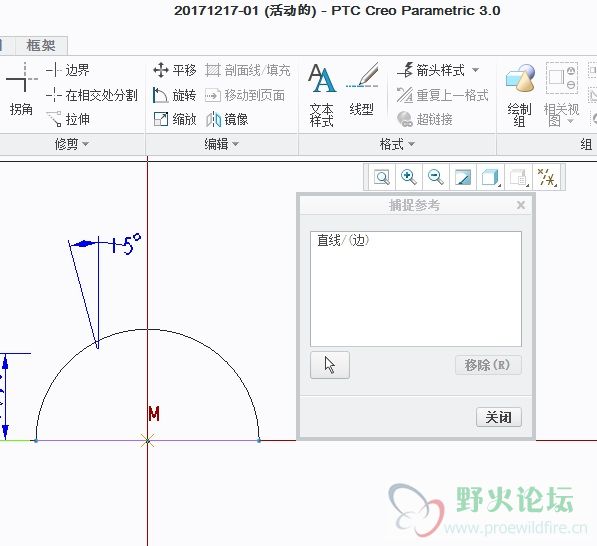
Task: Click the 超链接 hyperlink tool
Action: [425, 120]
